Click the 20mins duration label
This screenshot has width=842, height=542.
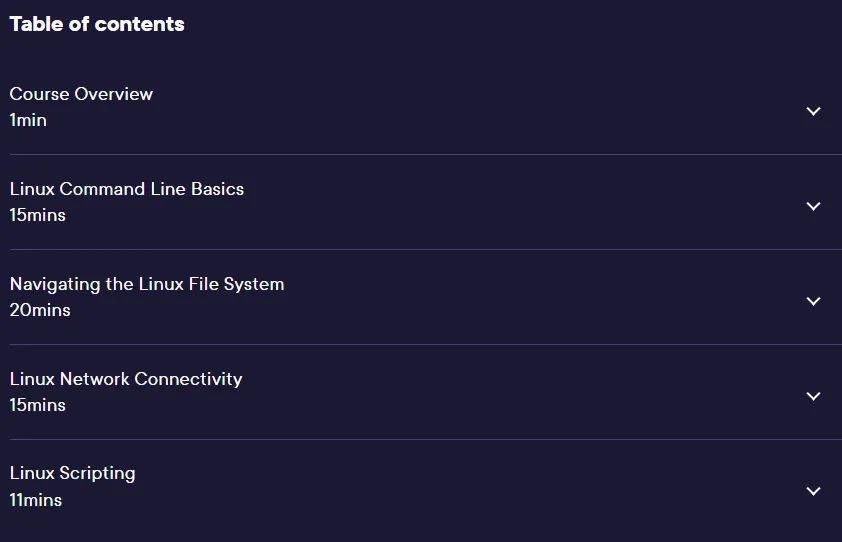pos(40,310)
